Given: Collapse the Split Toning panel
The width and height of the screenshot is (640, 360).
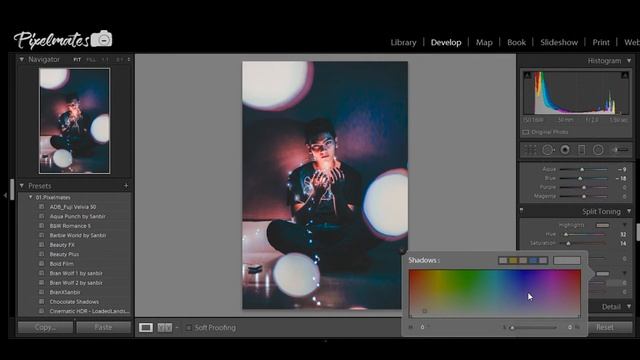Looking at the screenshot, I should pos(629,211).
